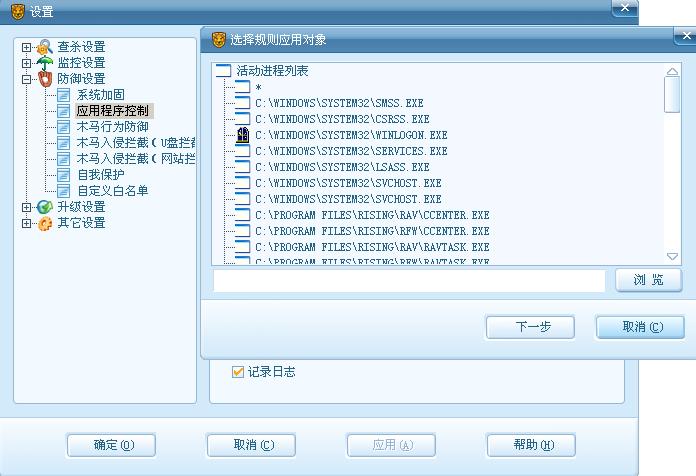Screen dimensions: 696x476
Task: Click the page icon beside 系统加固
Action: [x=63, y=95]
